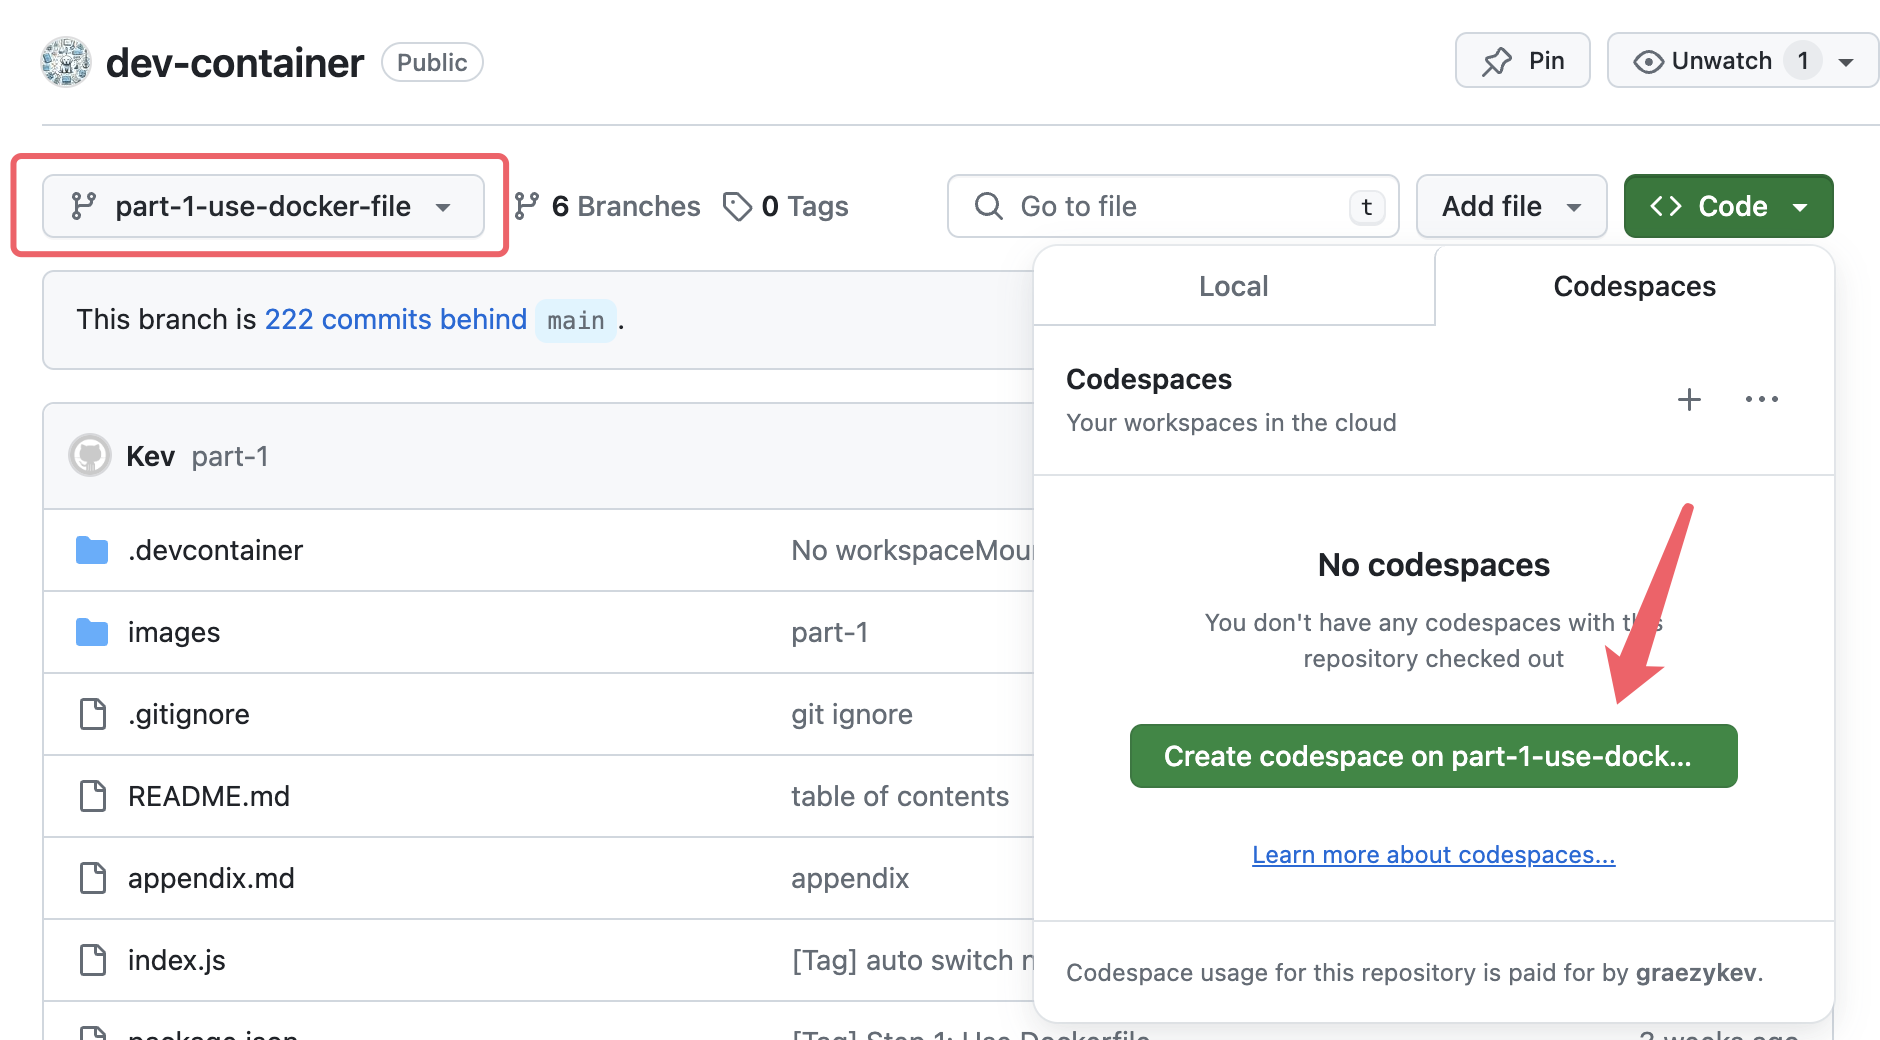Open the codespaces three-dot options menu
Viewport: 1880px width, 1040px height.
pyautogui.click(x=1761, y=399)
